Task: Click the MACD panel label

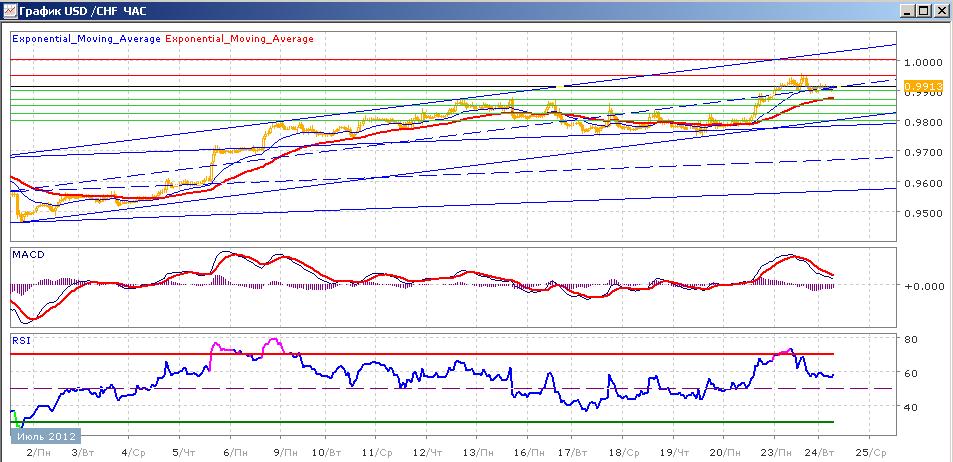Action: 28,255
